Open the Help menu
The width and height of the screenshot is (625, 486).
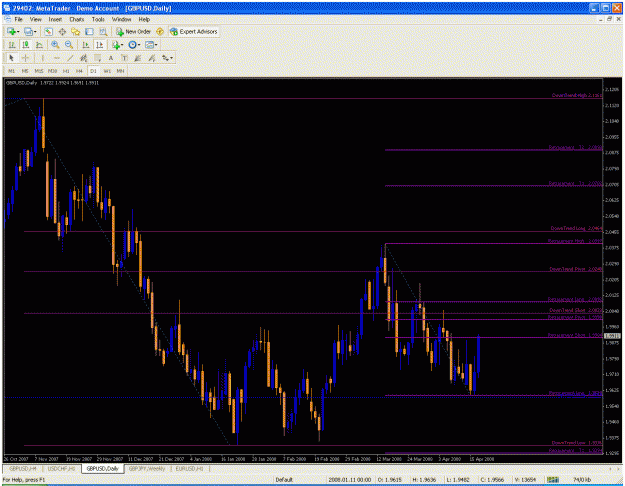[144, 19]
